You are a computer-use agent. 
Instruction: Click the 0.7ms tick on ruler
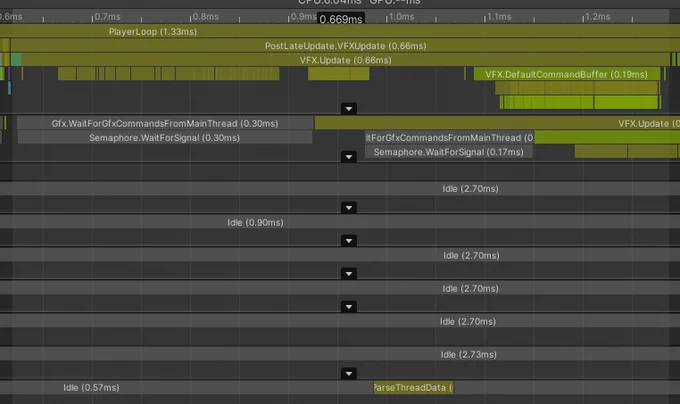pyautogui.click(x=107, y=16)
